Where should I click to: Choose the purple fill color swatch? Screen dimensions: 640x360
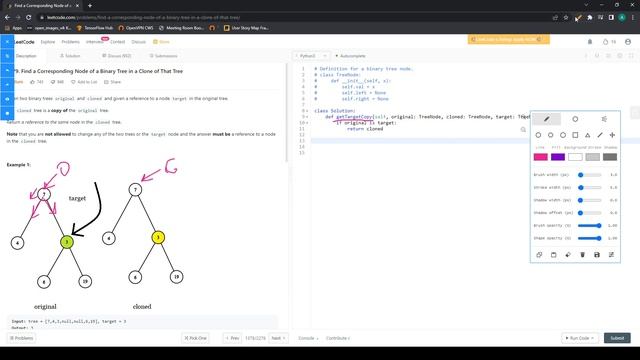(x=558, y=157)
